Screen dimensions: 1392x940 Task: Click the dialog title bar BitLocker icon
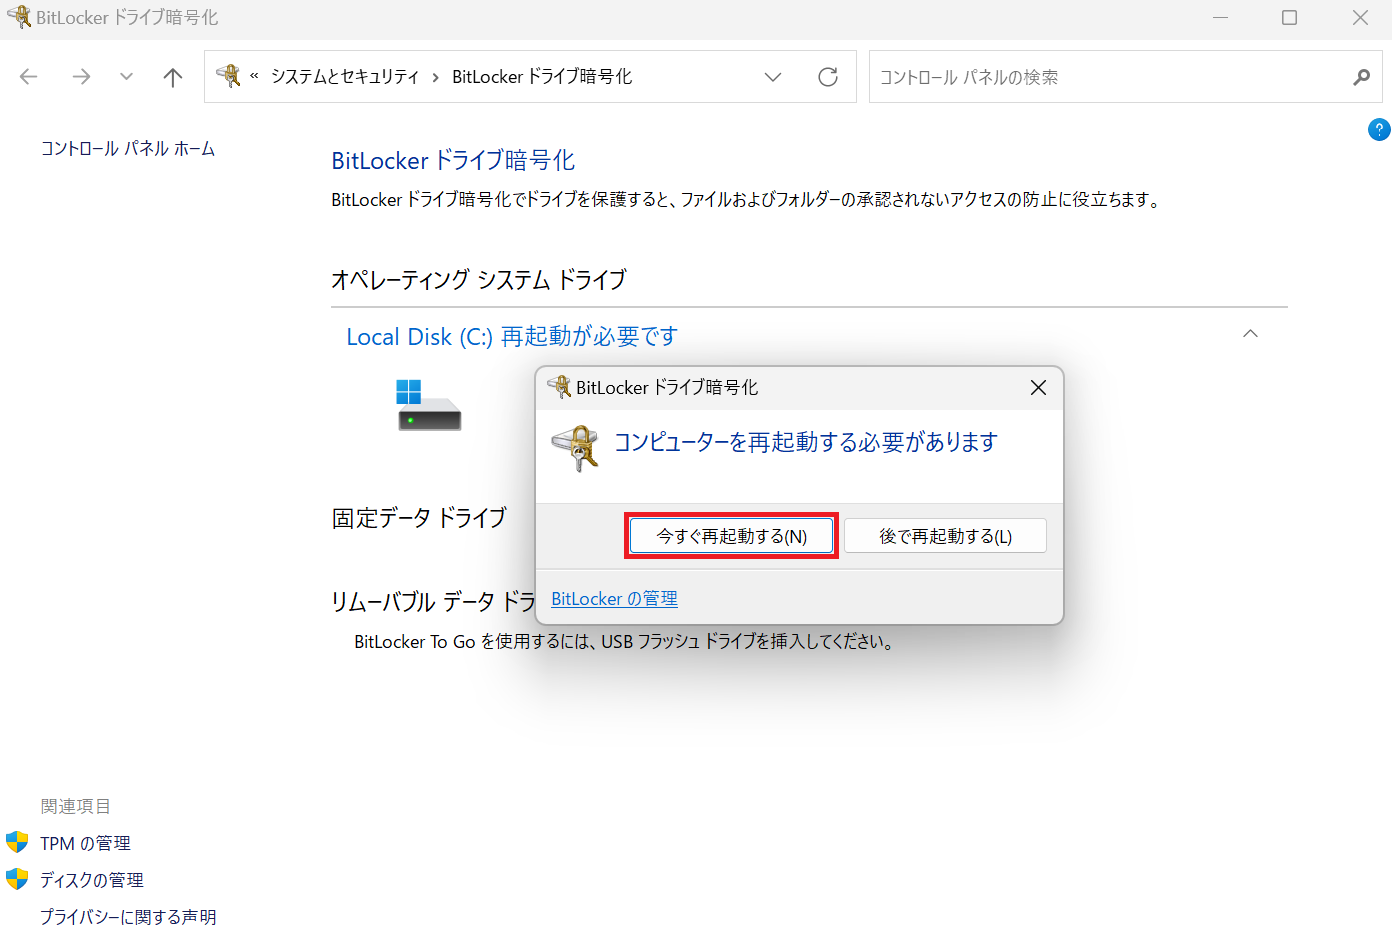click(559, 387)
